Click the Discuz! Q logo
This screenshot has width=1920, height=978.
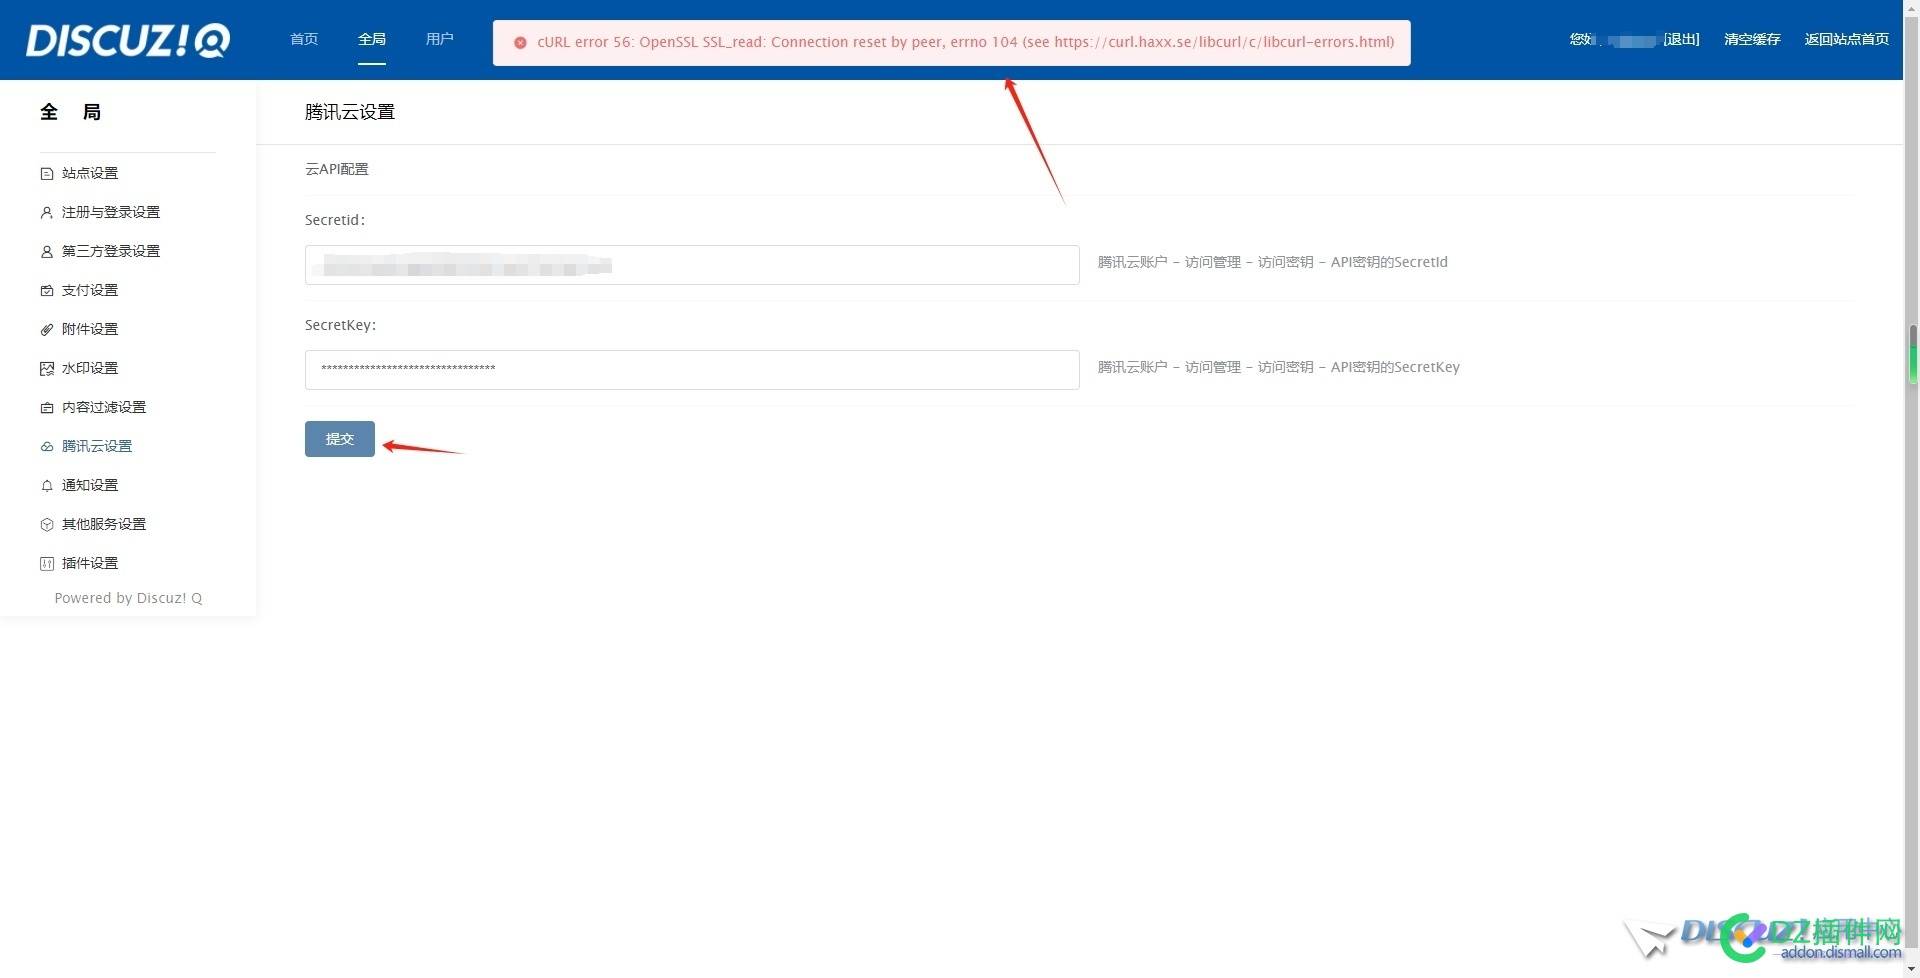click(x=128, y=40)
